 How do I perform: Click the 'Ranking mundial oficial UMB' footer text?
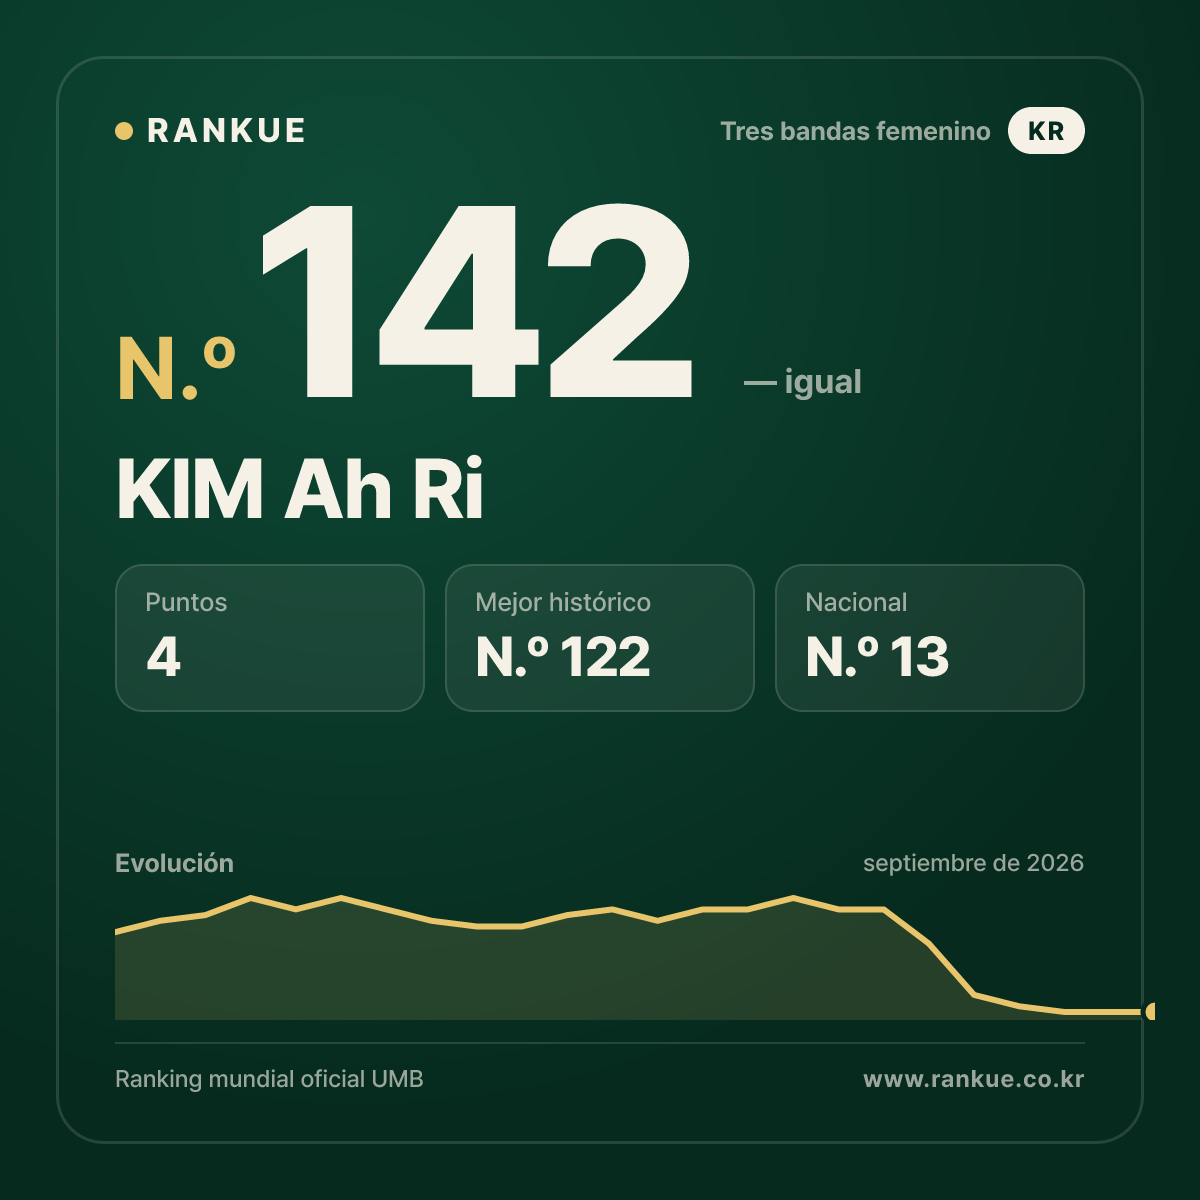(x=269, y=1079)
